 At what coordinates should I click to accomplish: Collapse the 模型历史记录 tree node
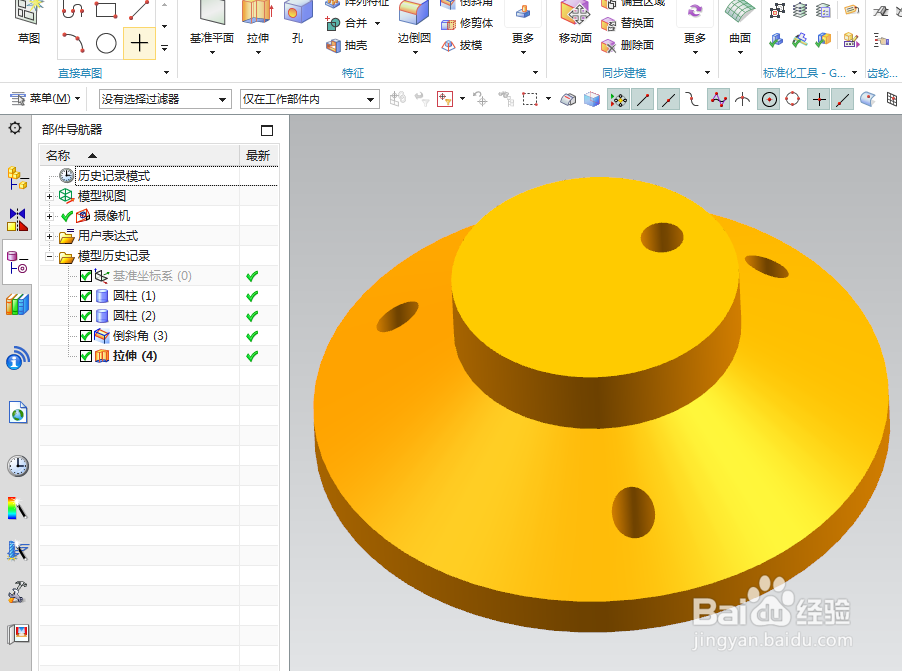tap(49, 256)
